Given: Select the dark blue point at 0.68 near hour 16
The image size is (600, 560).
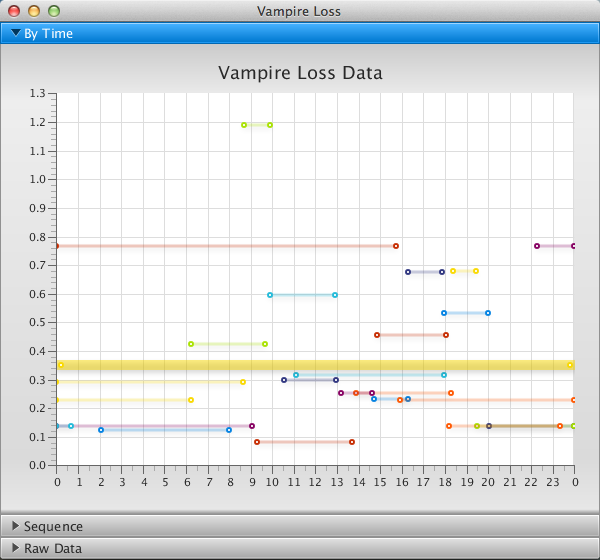Looking at the screenshot, I should click(408, 272).
